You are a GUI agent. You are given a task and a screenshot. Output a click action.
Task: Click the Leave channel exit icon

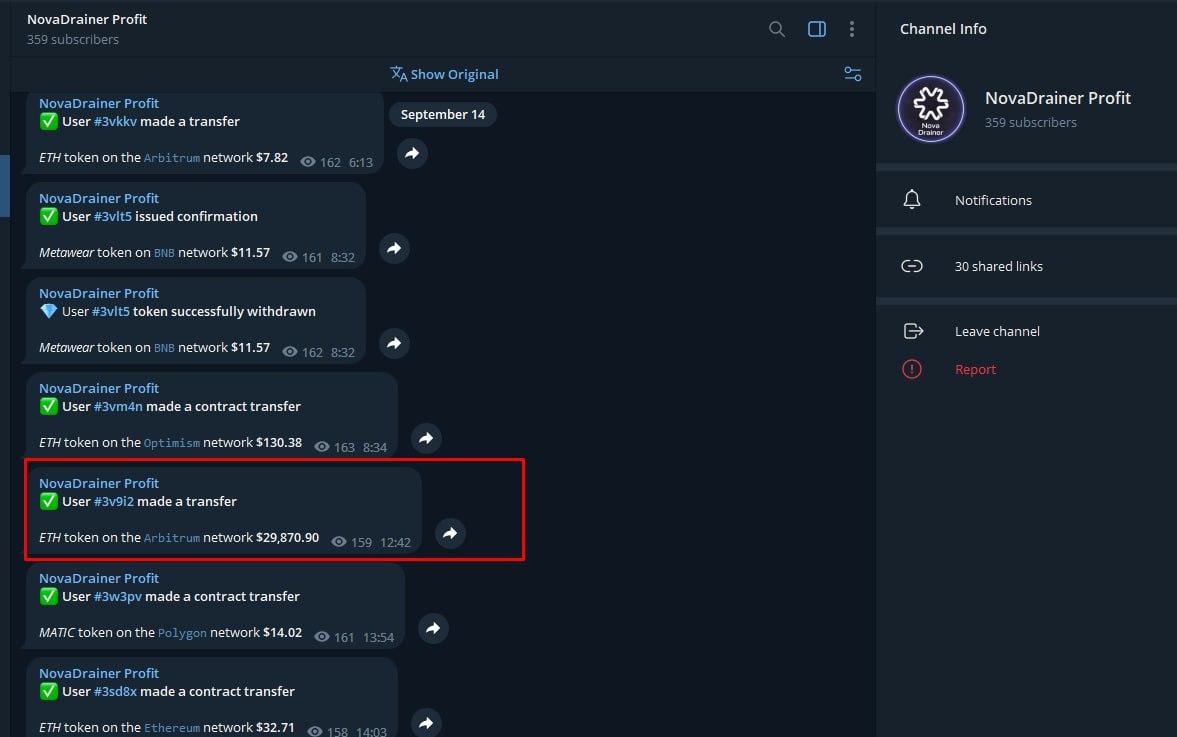point(913,331)
